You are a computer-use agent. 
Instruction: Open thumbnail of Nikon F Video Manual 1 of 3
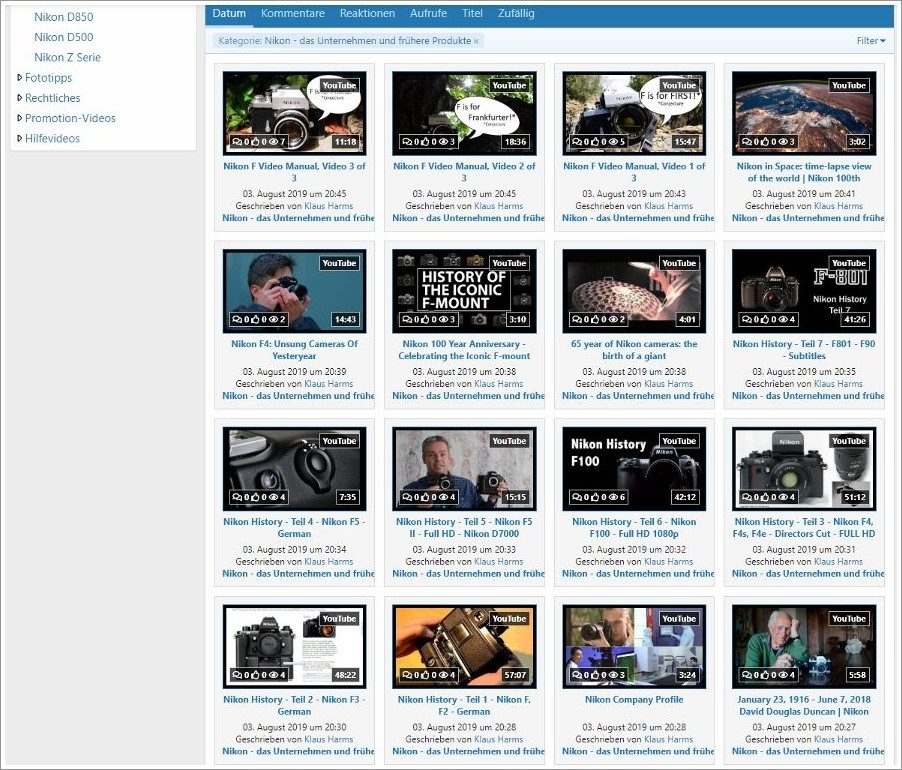634,113
